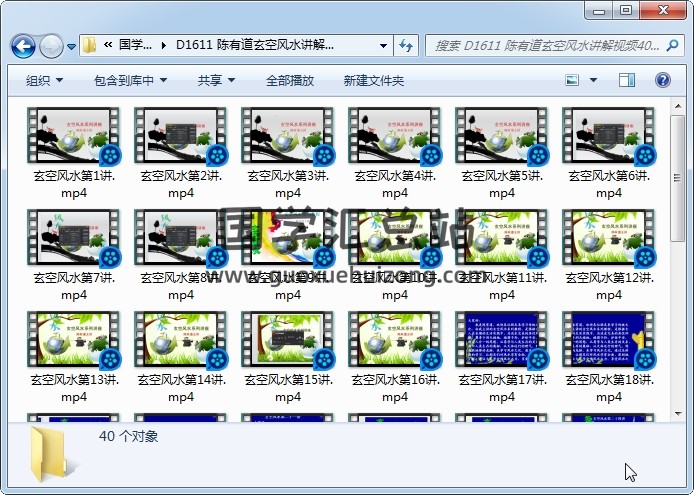Select video 玄空风水第2讲.mp4
The height and width of the screenshot is (495, 694).
181,153
